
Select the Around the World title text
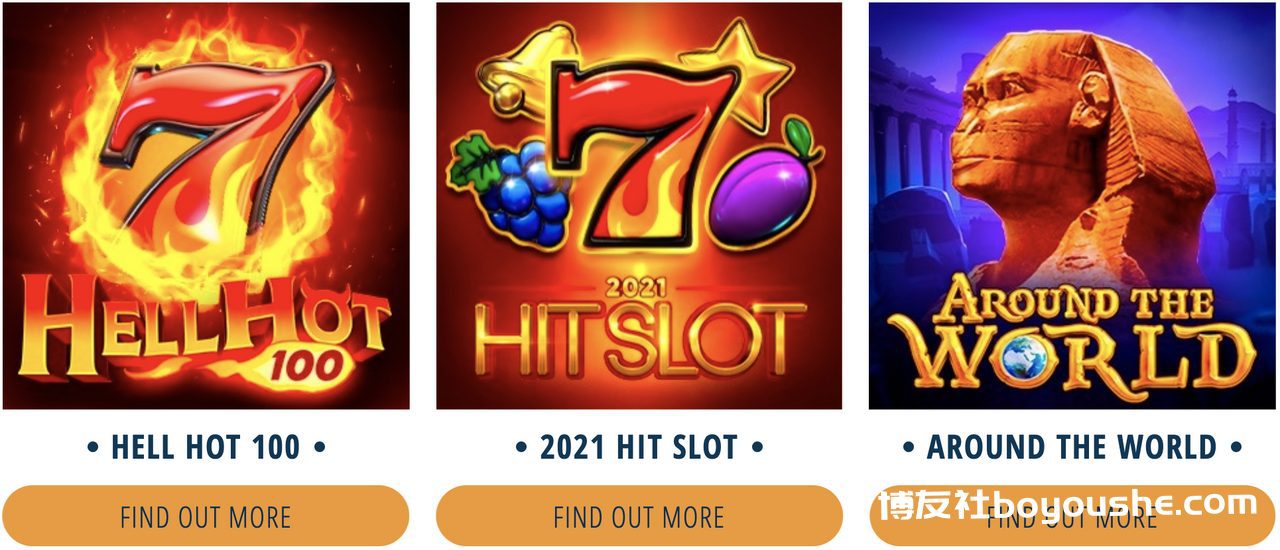(1073, 447)
